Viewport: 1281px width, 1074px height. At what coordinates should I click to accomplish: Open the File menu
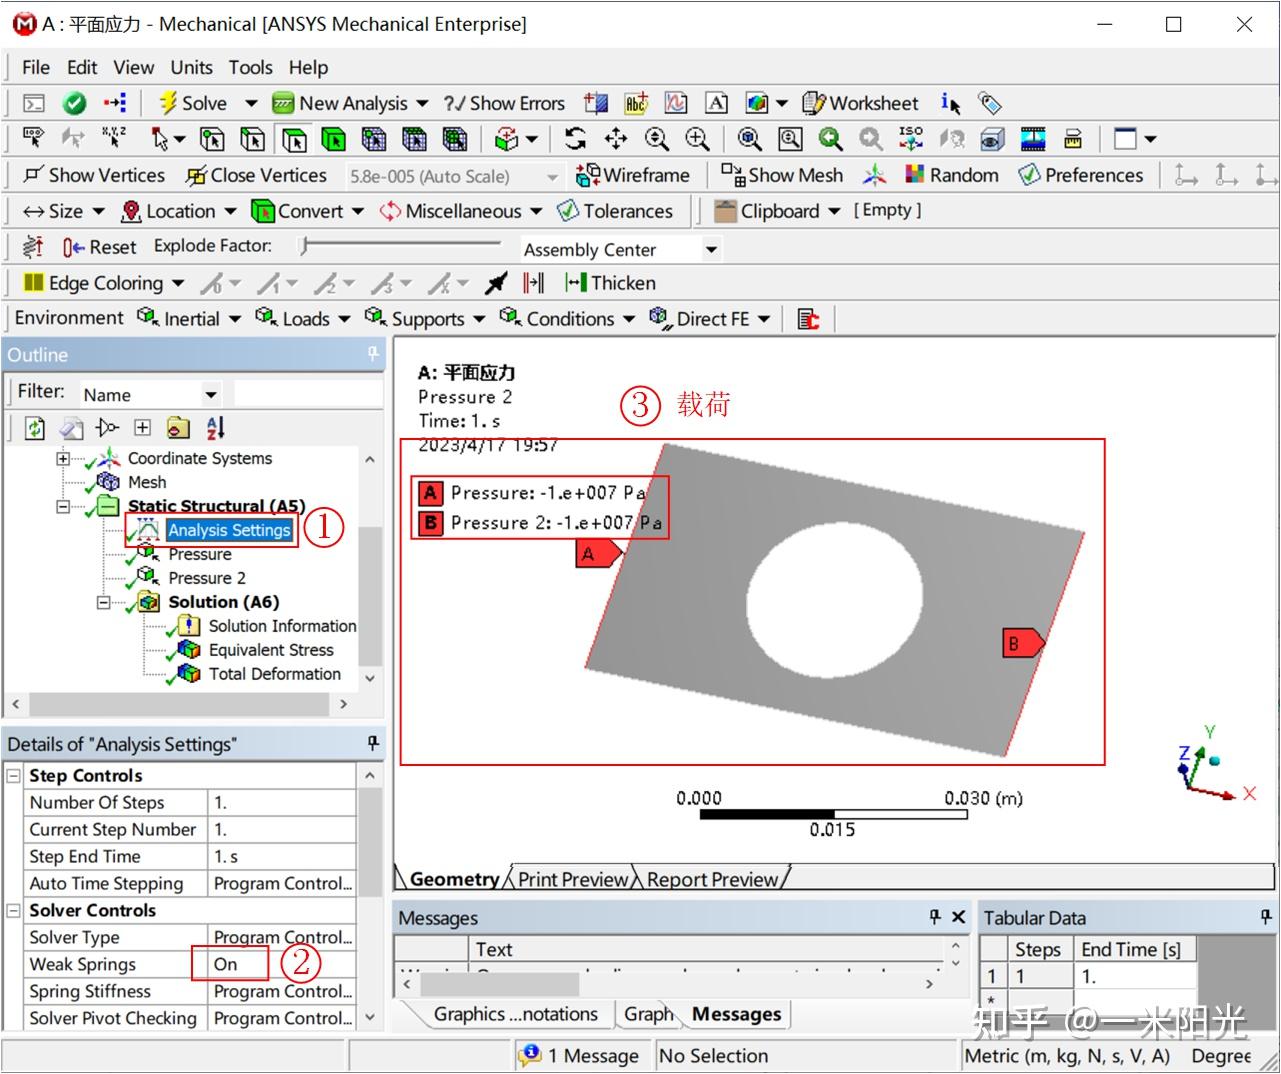click(35, 67)
